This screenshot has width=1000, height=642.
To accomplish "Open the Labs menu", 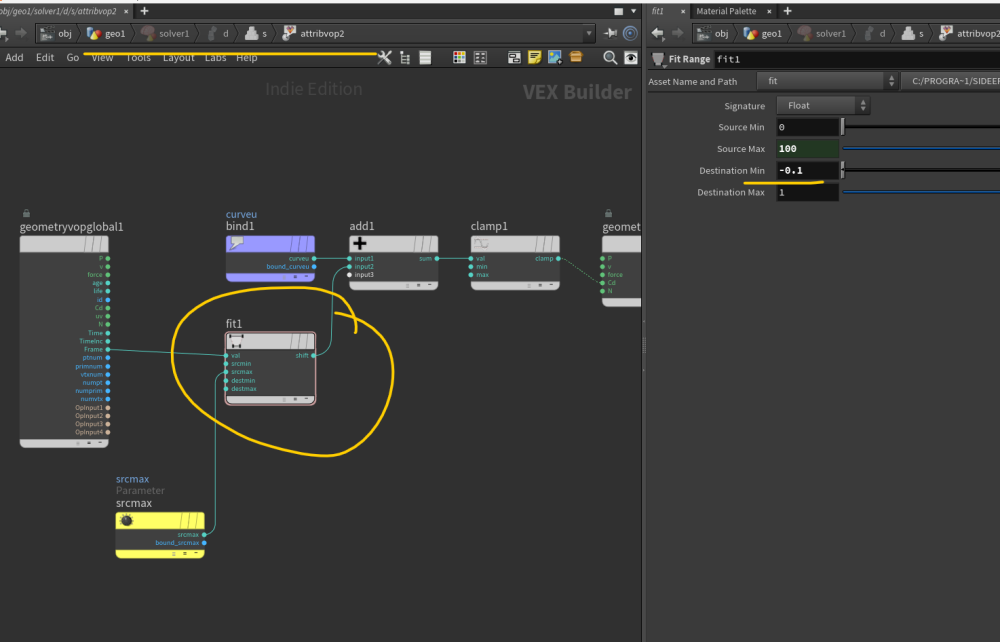I will pos(216,57).
